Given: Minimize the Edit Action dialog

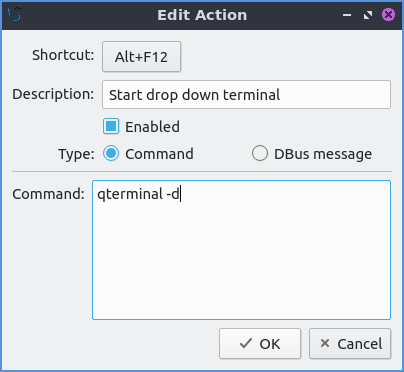Looking at the screenshot, I should (x=347, y=15).
